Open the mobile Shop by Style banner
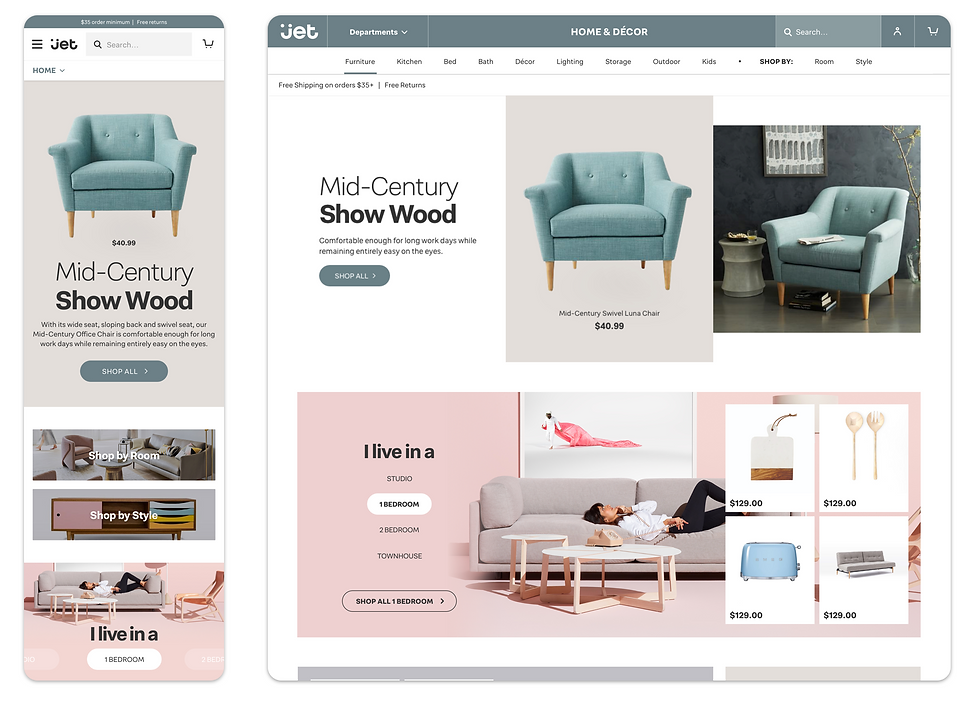The width and height of the screenshot is (980, 707). [x=124, y=514]
